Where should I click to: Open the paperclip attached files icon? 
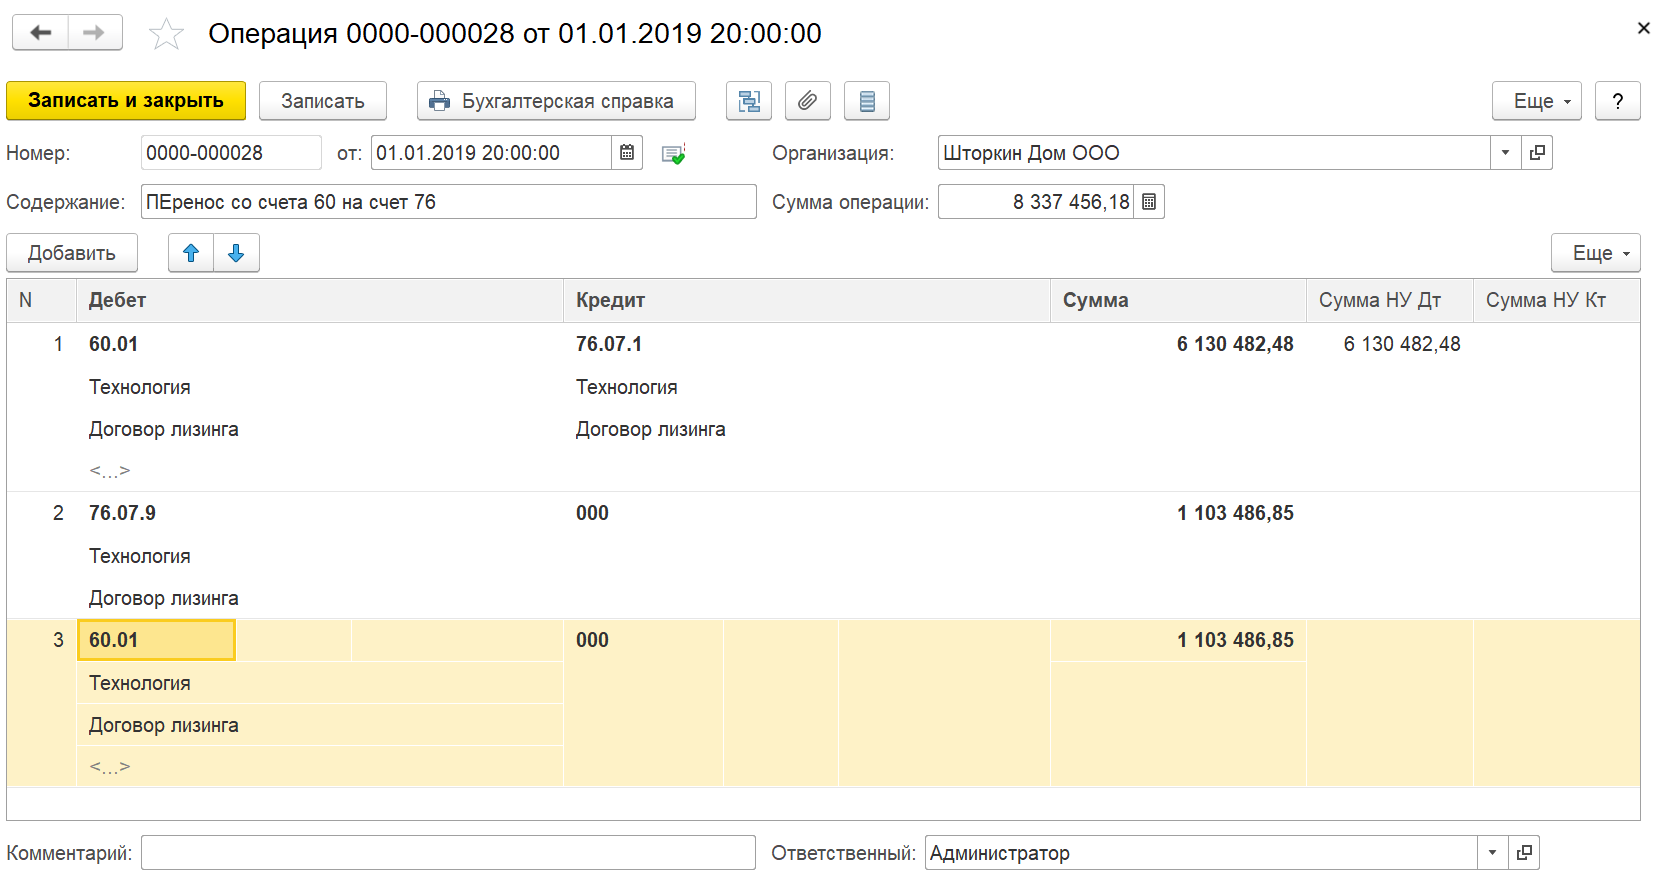(x=808, y=101)
